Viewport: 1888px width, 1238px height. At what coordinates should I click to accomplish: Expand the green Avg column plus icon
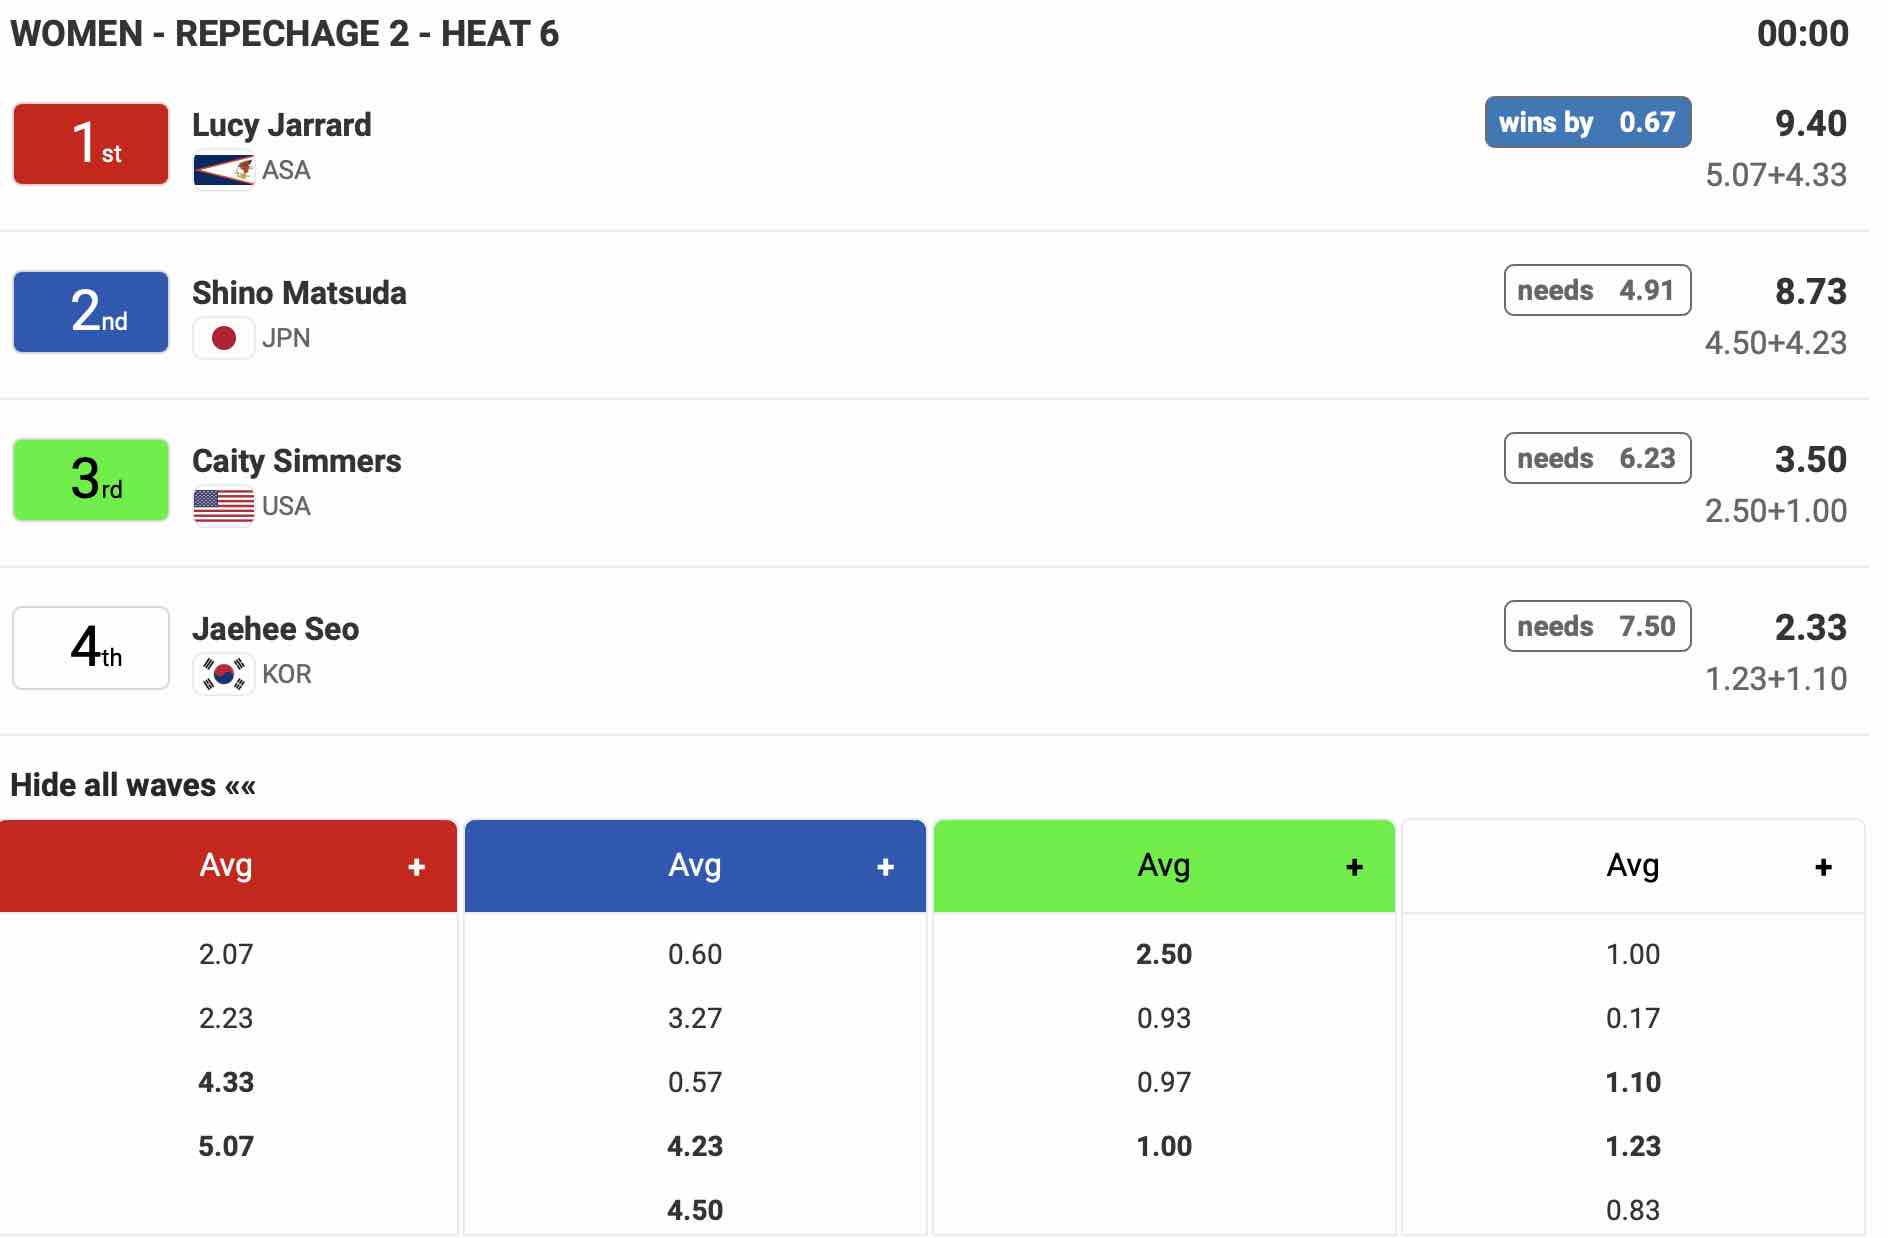point(1354,867)
